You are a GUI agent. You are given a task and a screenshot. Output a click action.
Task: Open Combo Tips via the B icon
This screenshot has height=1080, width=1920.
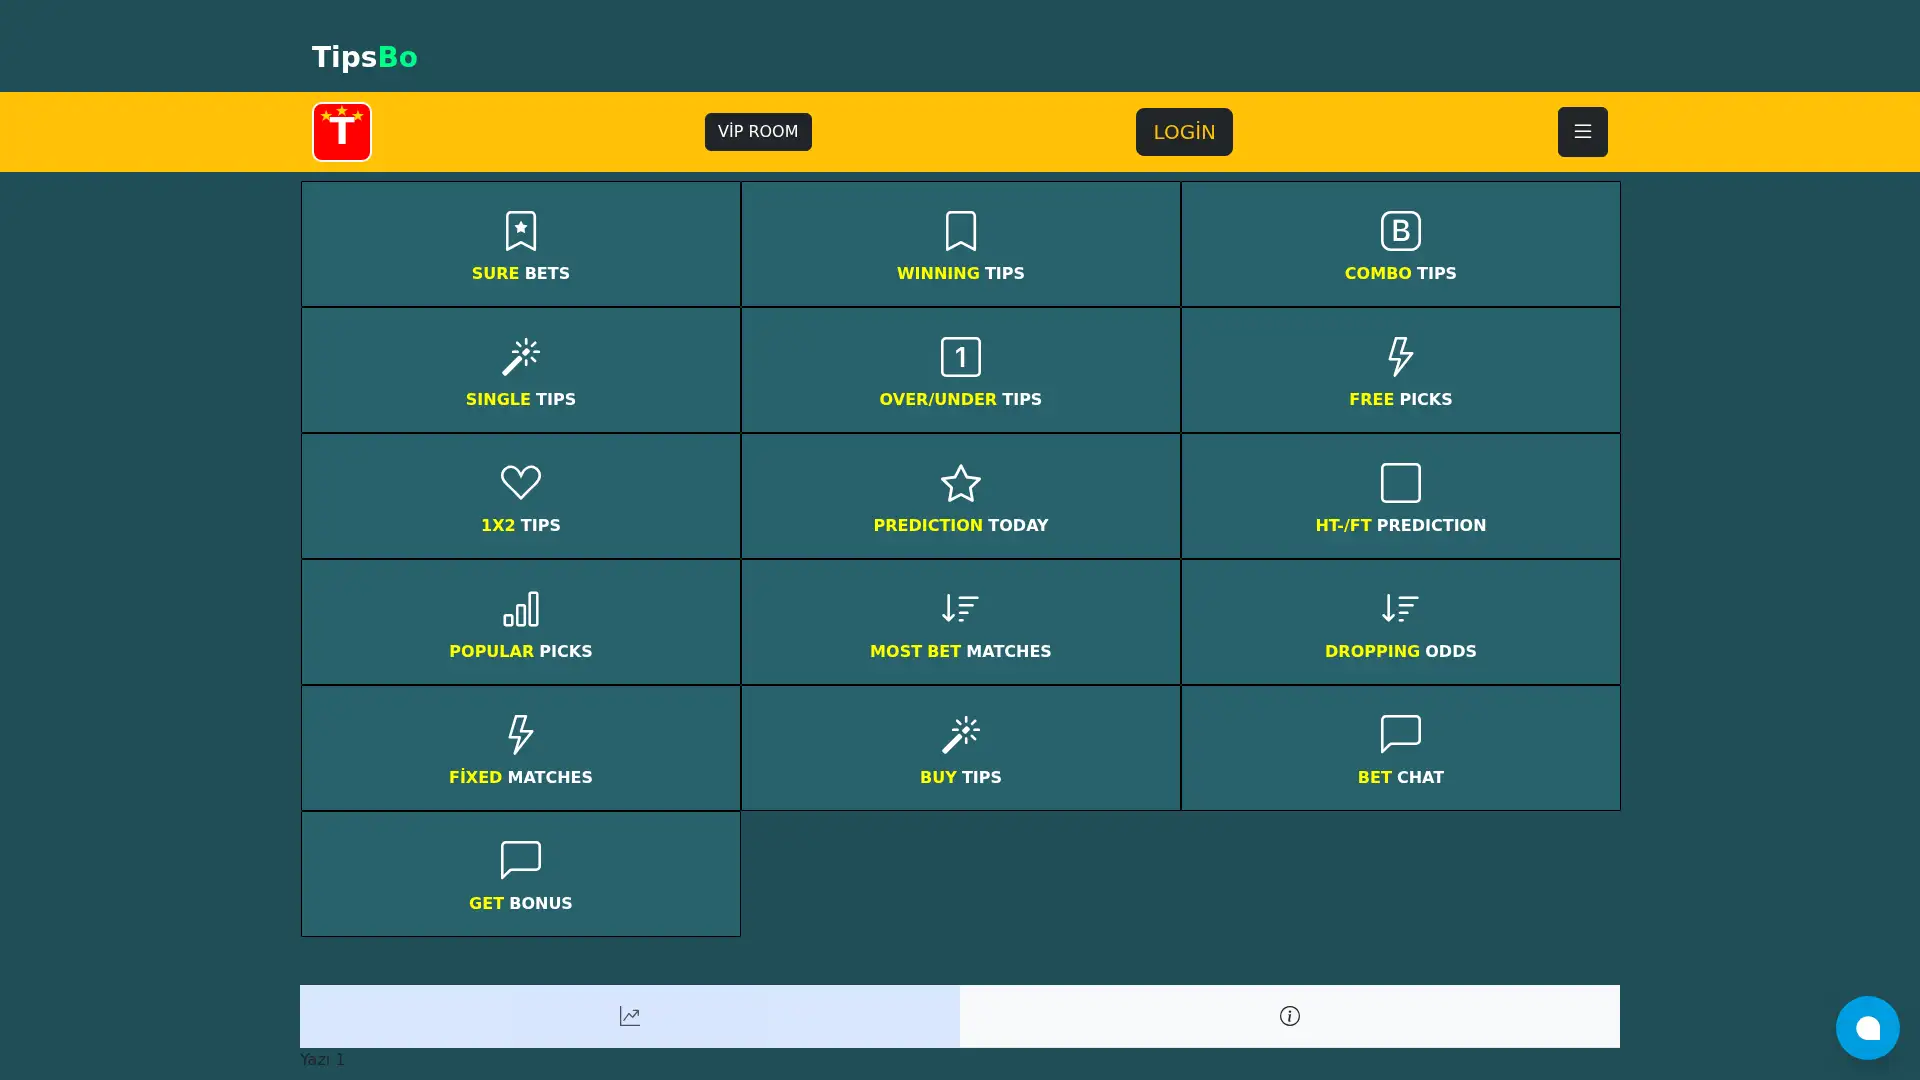coord(1400,231)
